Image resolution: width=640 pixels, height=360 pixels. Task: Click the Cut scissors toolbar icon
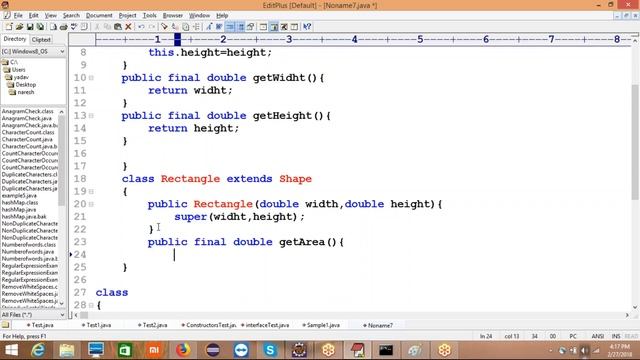click(x=97, y=27)
